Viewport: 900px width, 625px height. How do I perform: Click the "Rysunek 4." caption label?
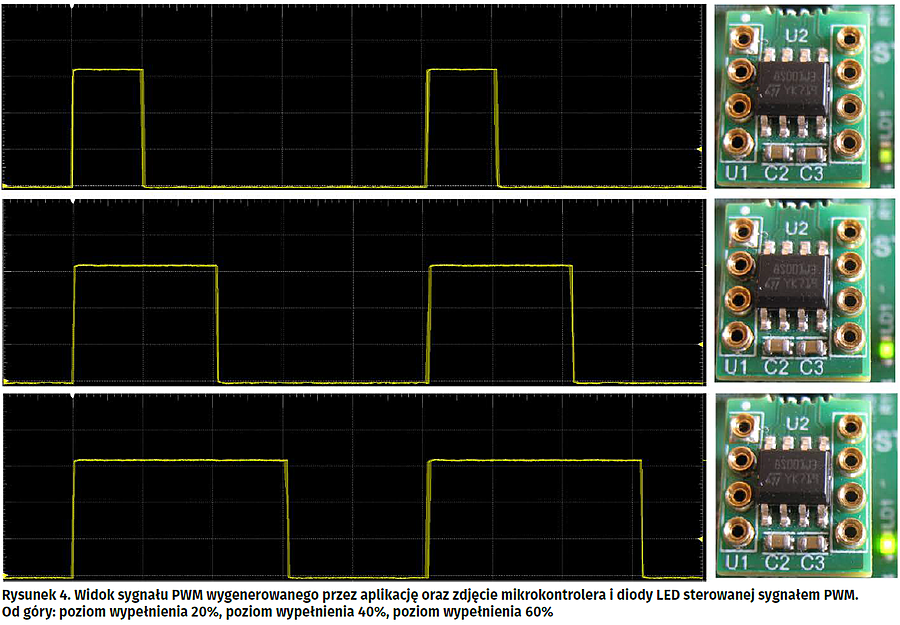coord(37,595)
